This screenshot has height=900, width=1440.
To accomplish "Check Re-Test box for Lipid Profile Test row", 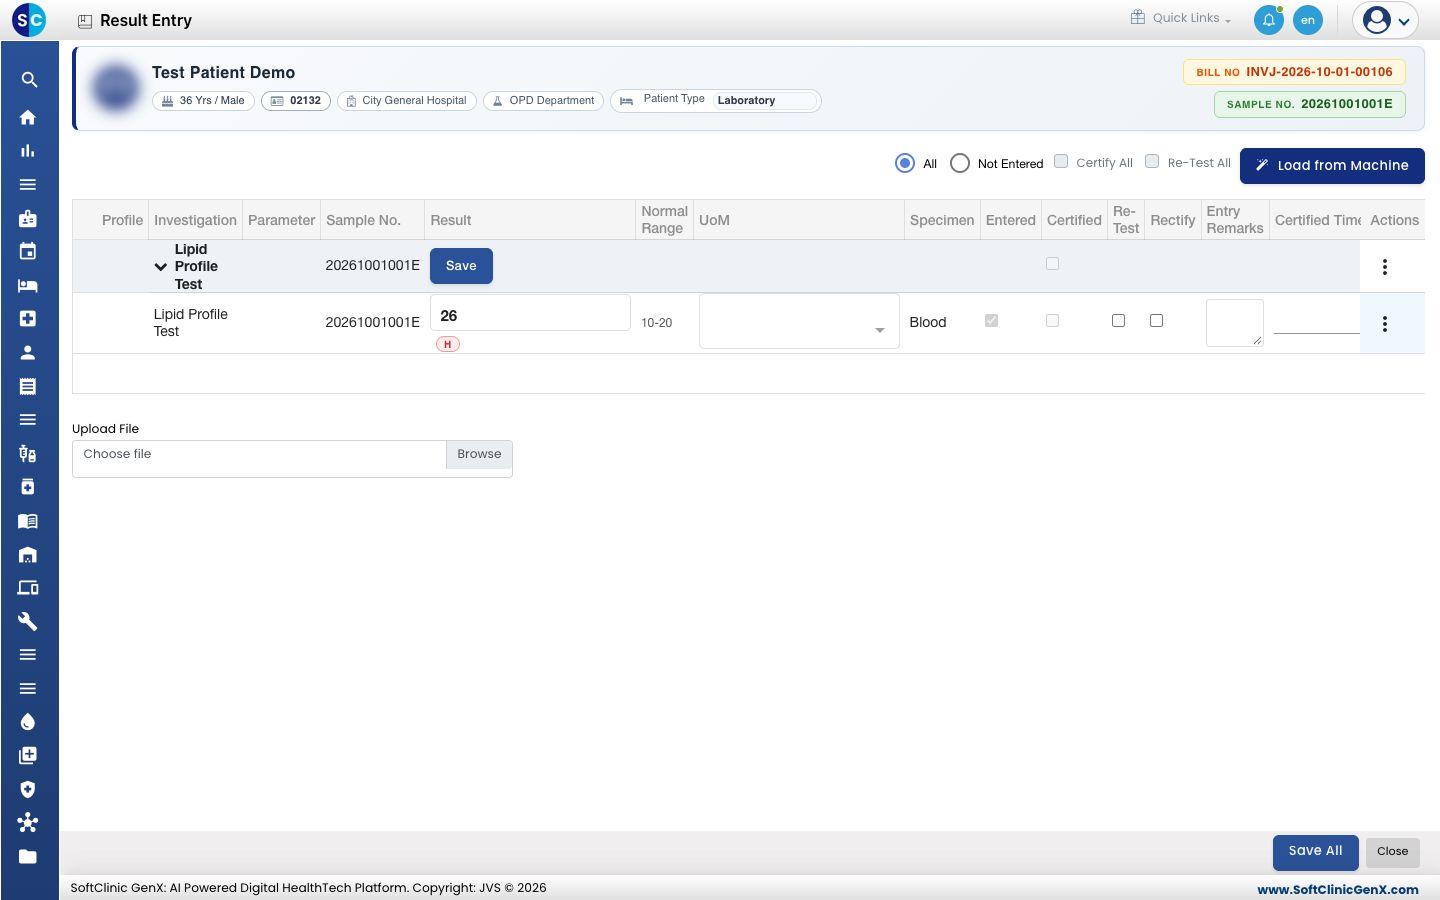I will 1119,321.
